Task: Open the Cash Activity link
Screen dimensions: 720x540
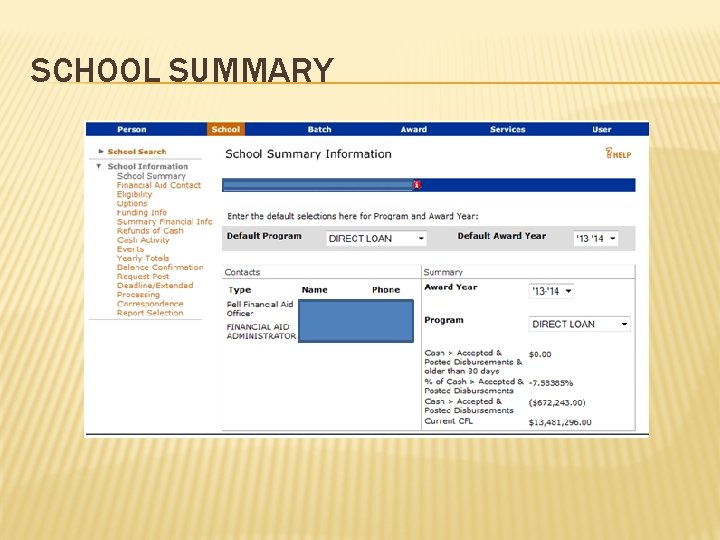Action: (143, 240)
